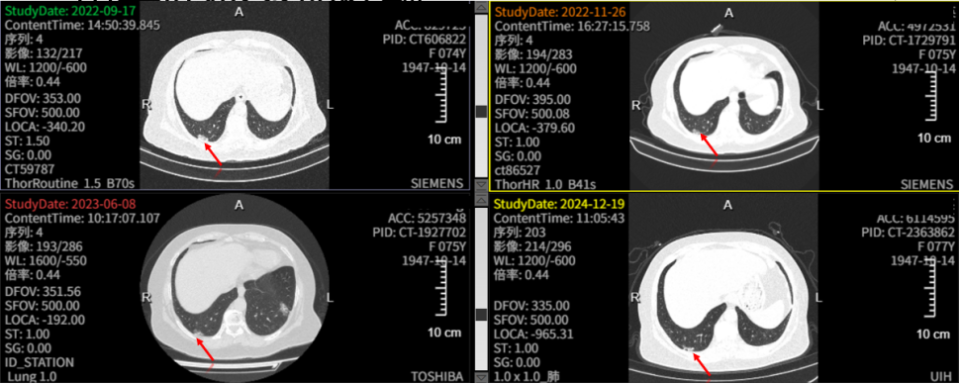Click the yellow StudyDate: 2024-12-19 label

pyautogui.click(x=560, y=204)
